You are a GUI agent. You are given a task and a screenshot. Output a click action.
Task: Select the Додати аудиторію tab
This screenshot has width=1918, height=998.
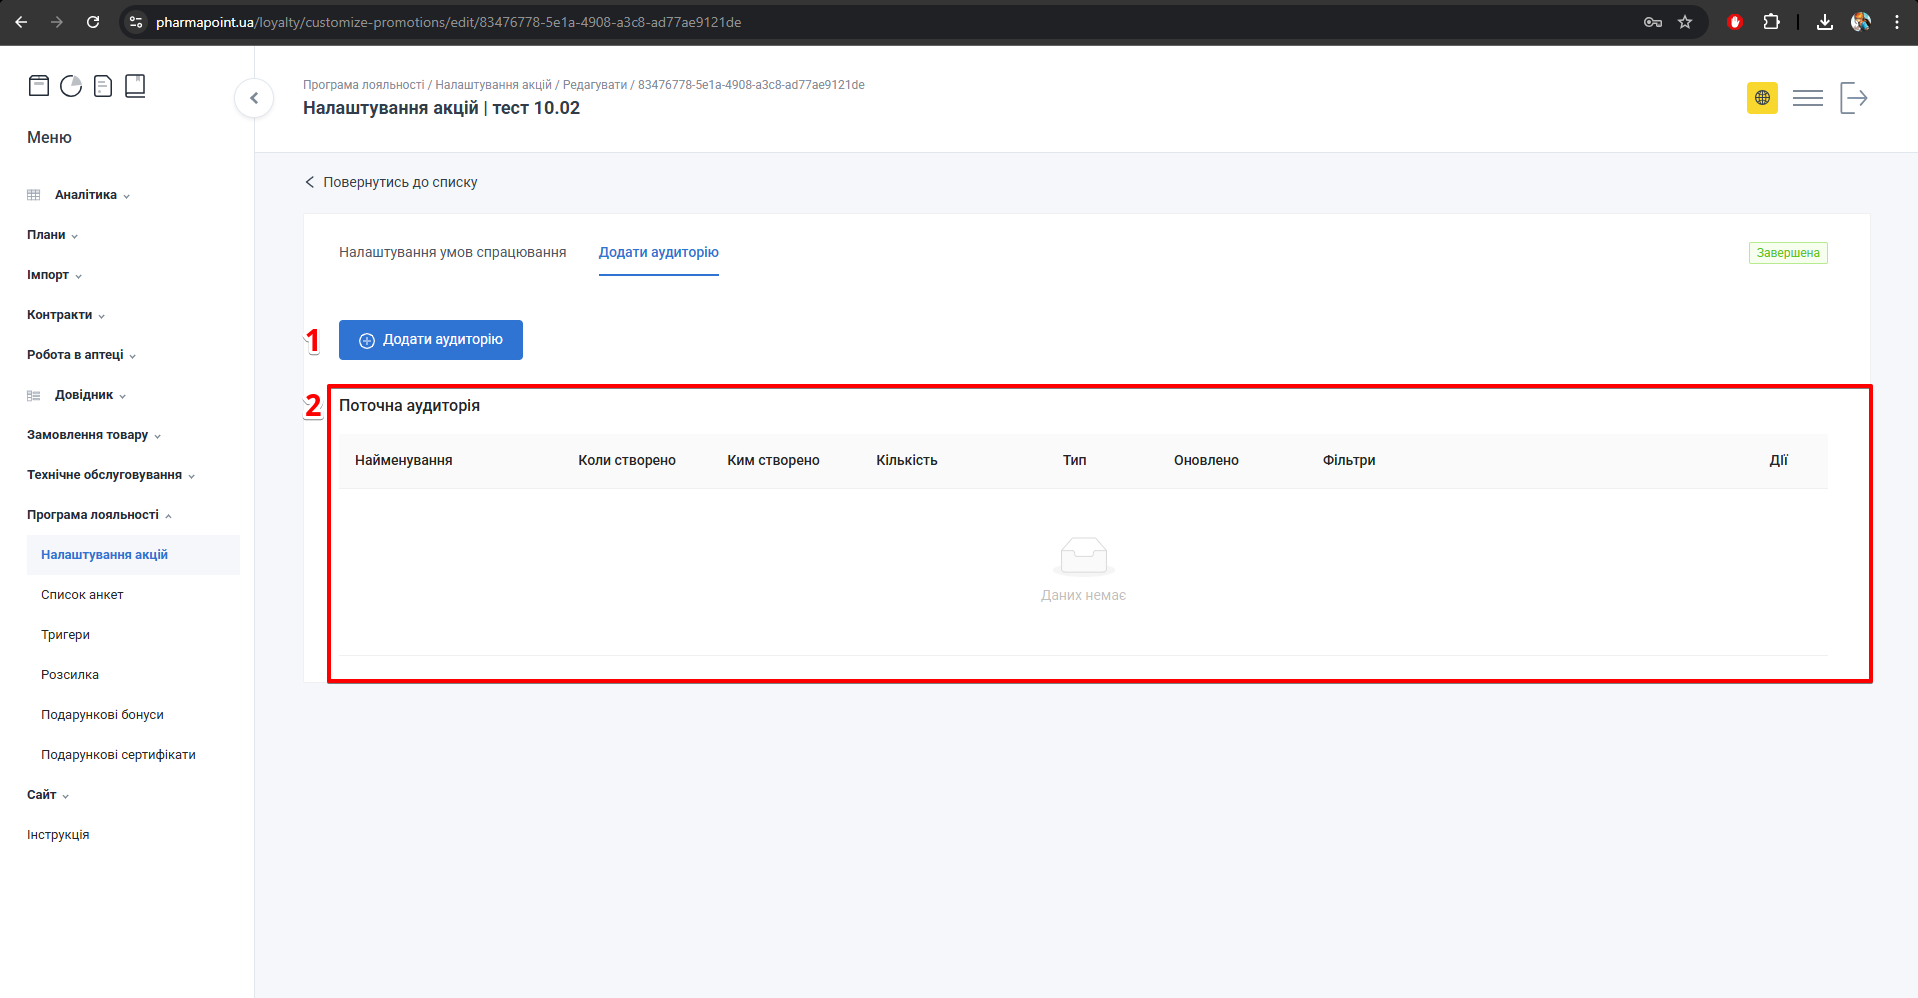tap(658, 253)
